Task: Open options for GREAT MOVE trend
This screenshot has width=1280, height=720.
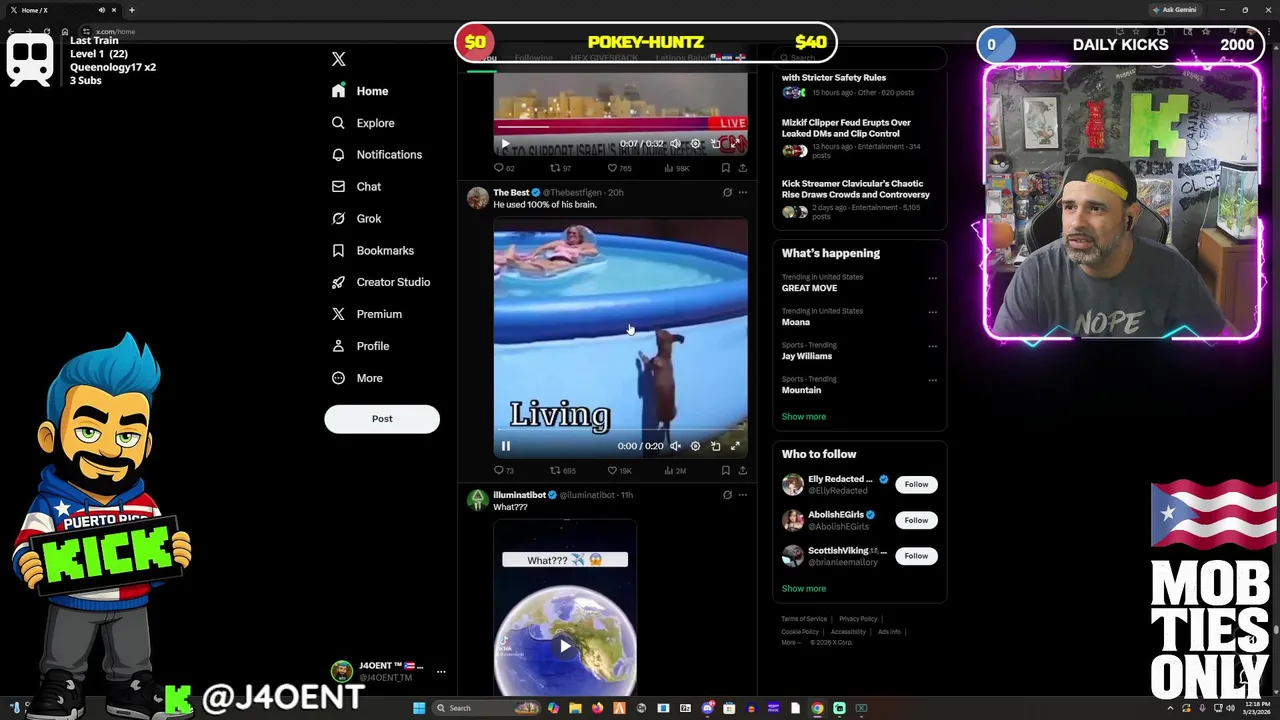Action: coord(932,279)
